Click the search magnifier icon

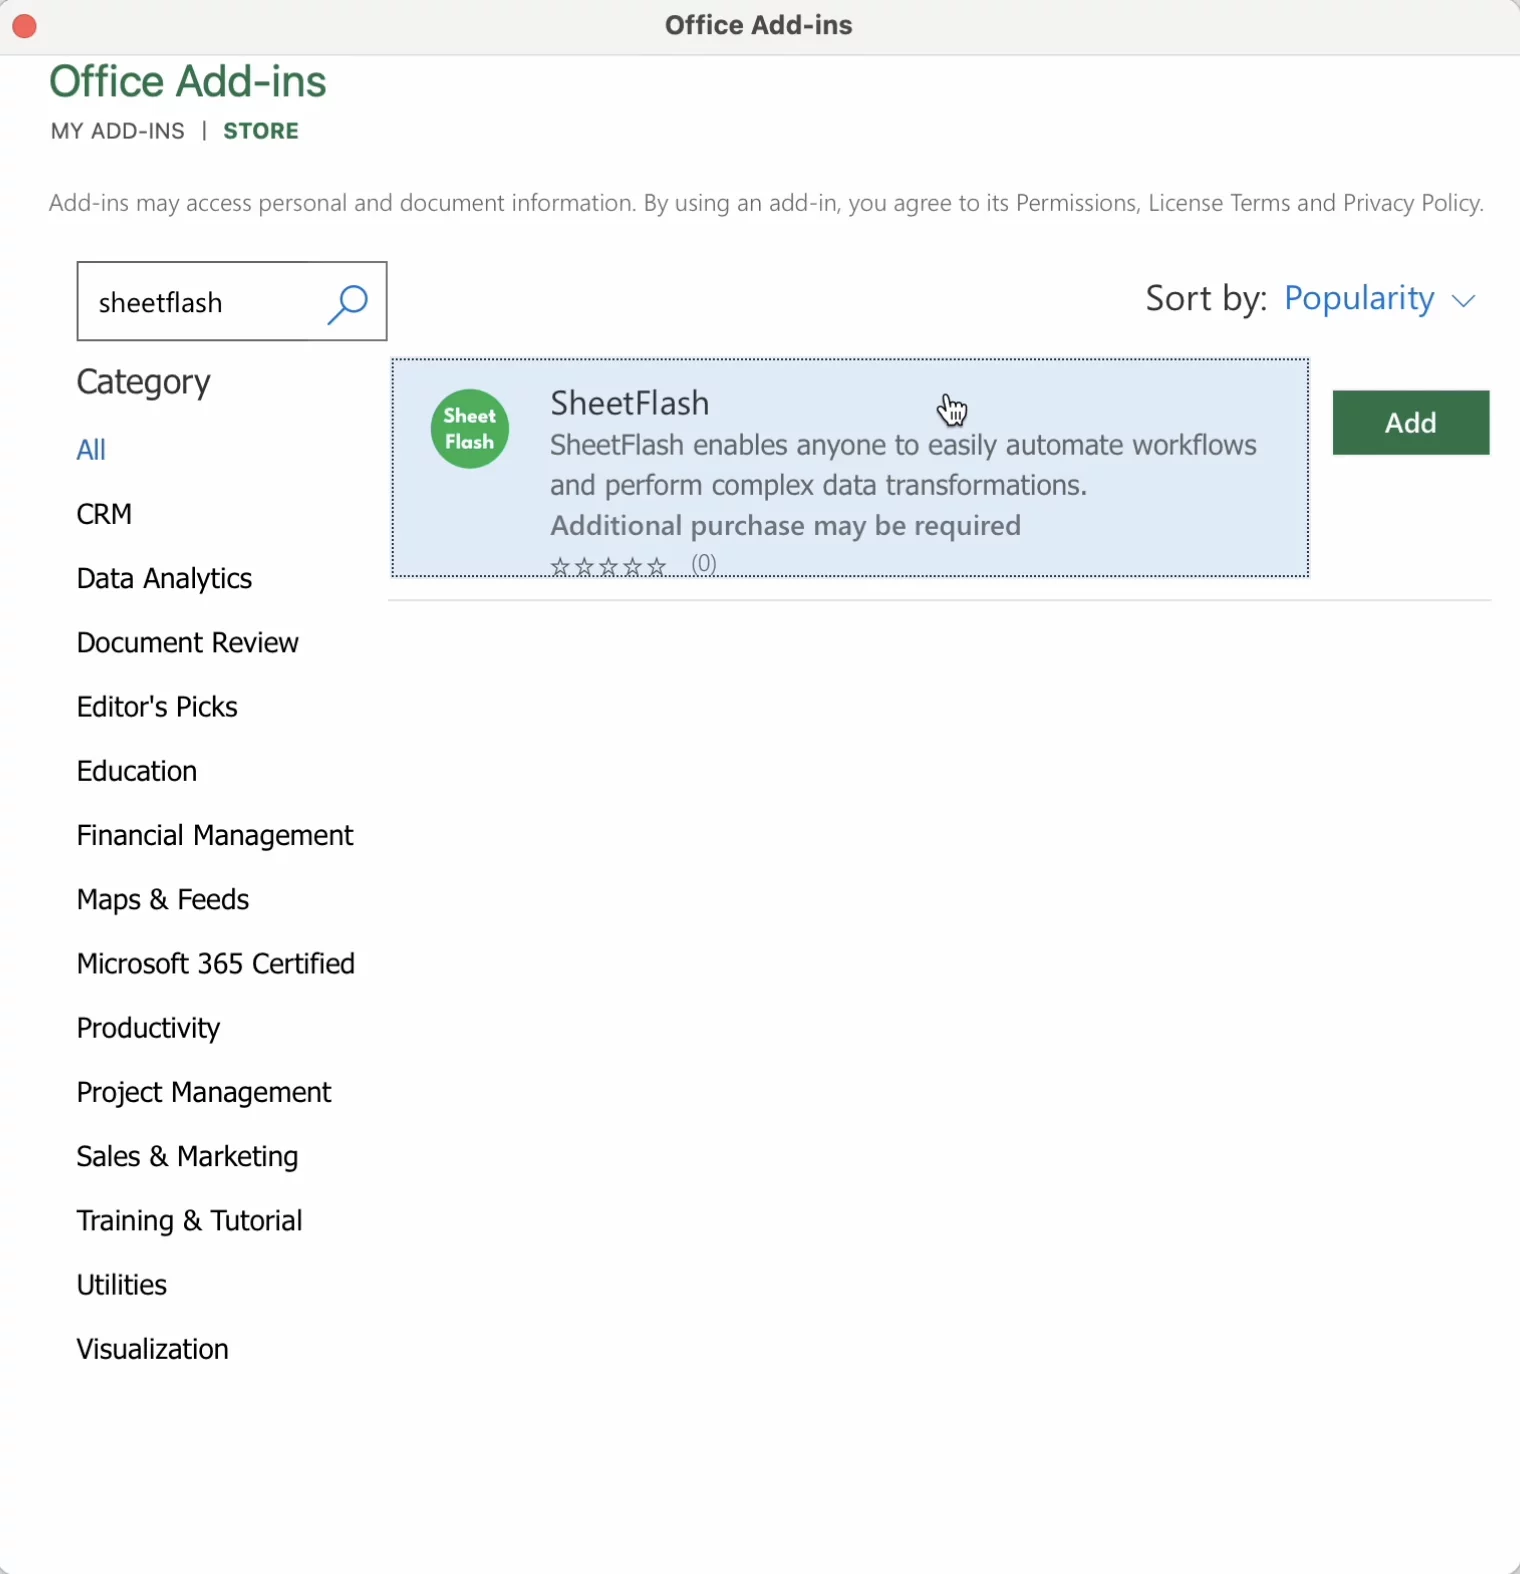point(347,303)
